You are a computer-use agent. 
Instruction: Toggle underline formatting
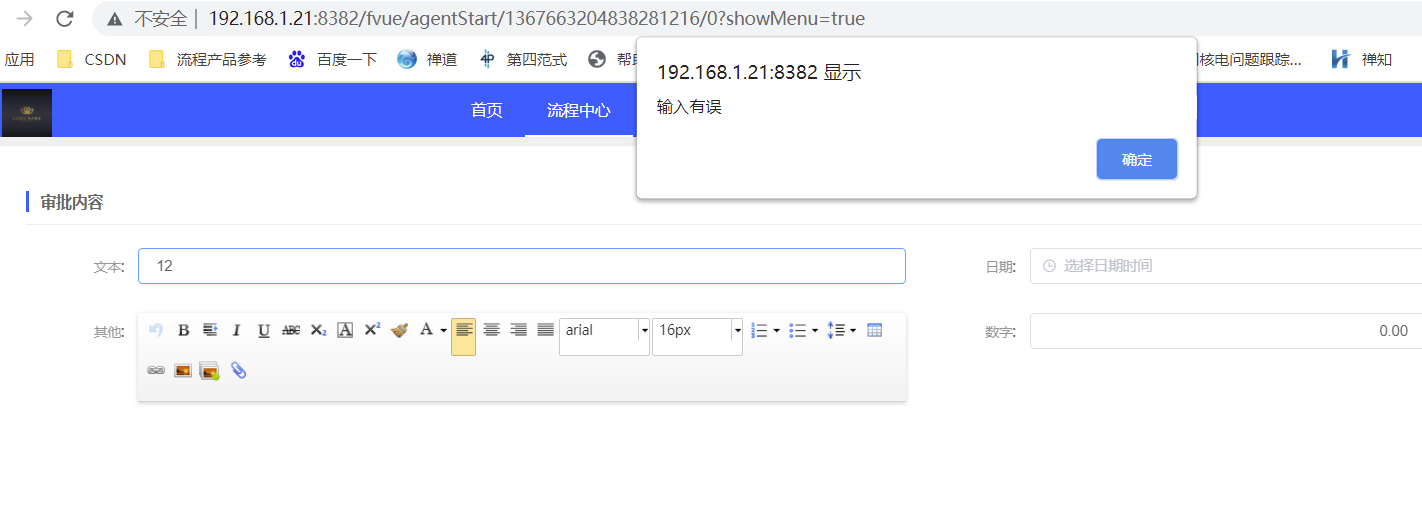click(x=264, y=330)
